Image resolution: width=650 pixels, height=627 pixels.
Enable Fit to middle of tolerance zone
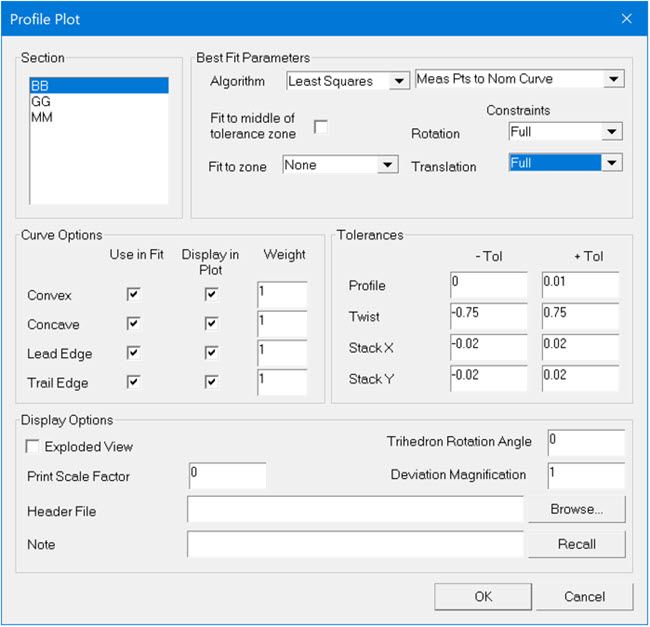coord(321,126)
